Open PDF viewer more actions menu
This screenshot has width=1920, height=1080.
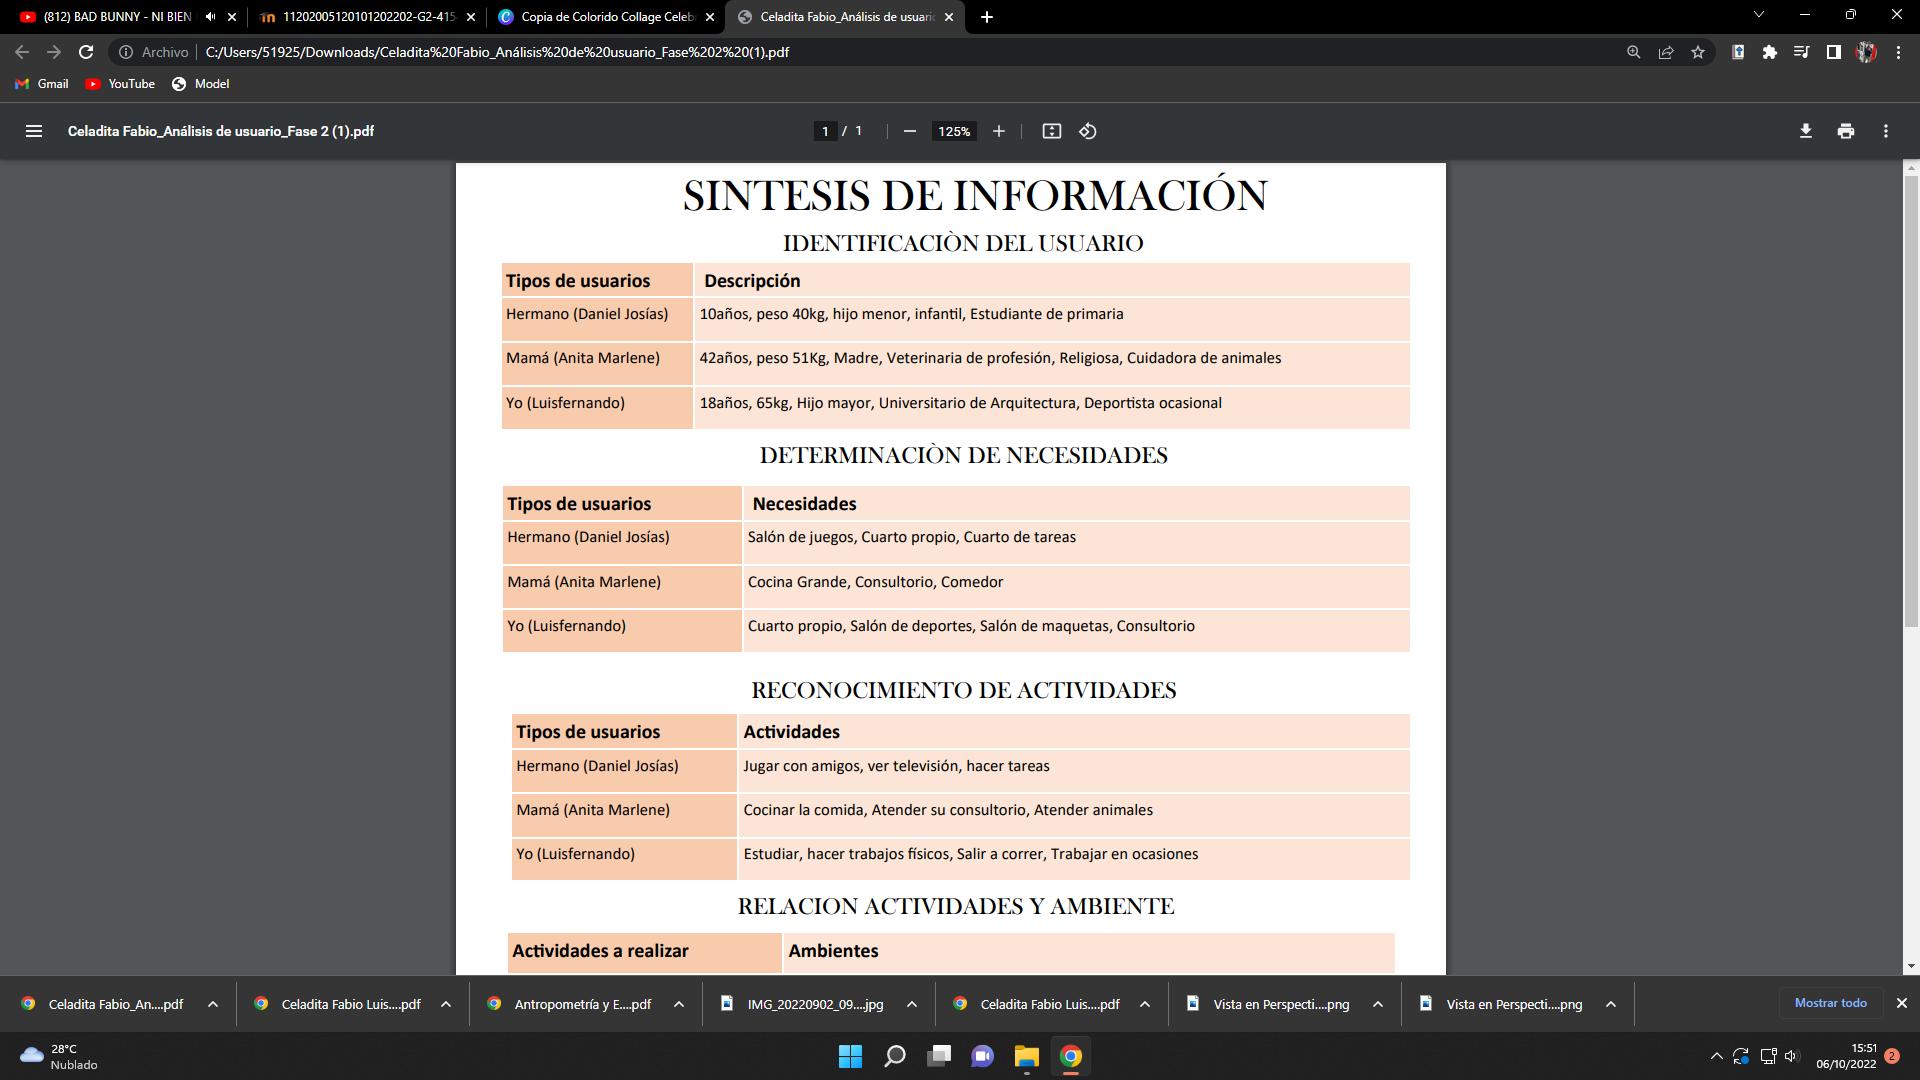click(x=1885, y=131)
